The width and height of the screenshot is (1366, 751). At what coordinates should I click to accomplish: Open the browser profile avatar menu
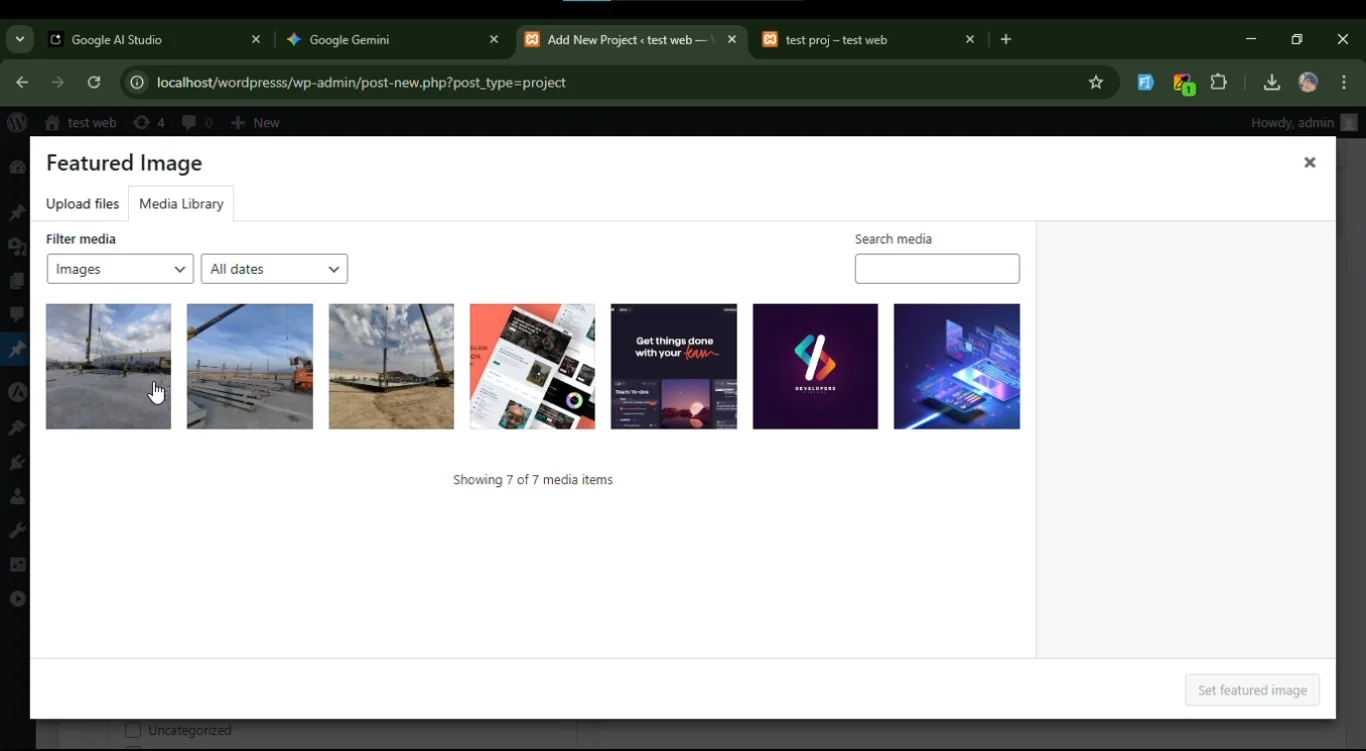[1308, 83]
